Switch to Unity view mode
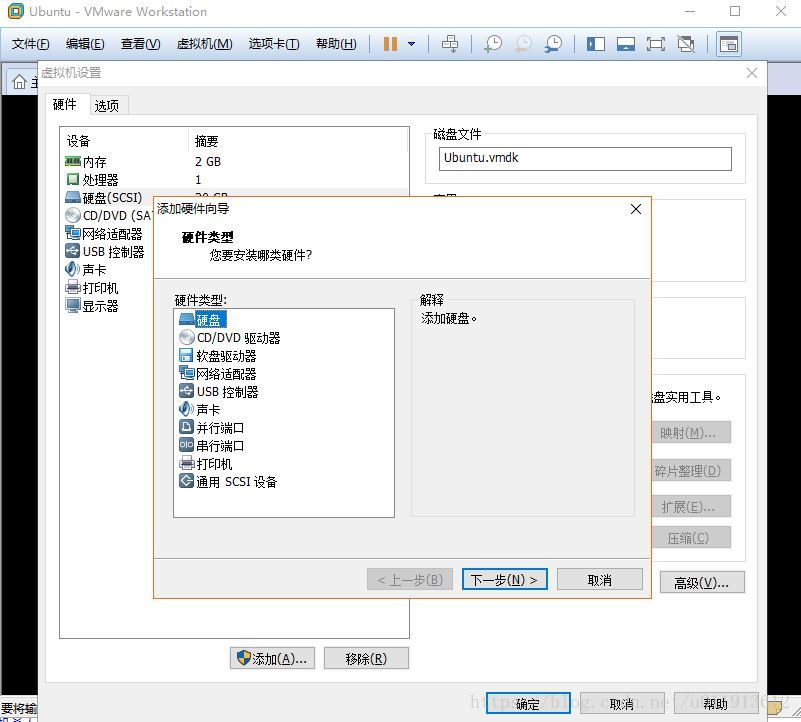Viewport: 801px width, 722px height. point(684,43)
